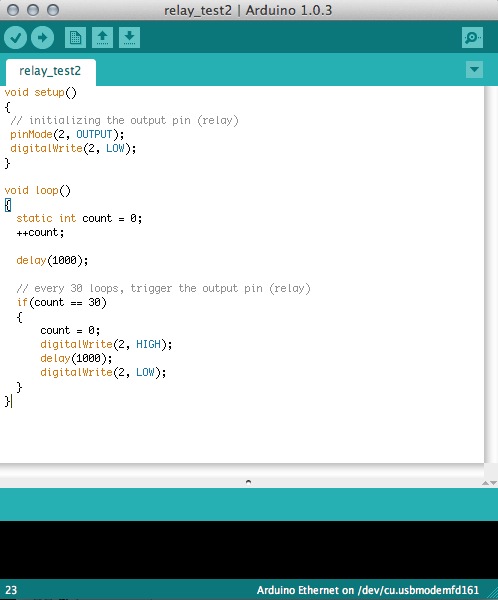This screenshot has height=600, width=498.
Task: Select the relay_test2 tab
Action: [51, 72]
